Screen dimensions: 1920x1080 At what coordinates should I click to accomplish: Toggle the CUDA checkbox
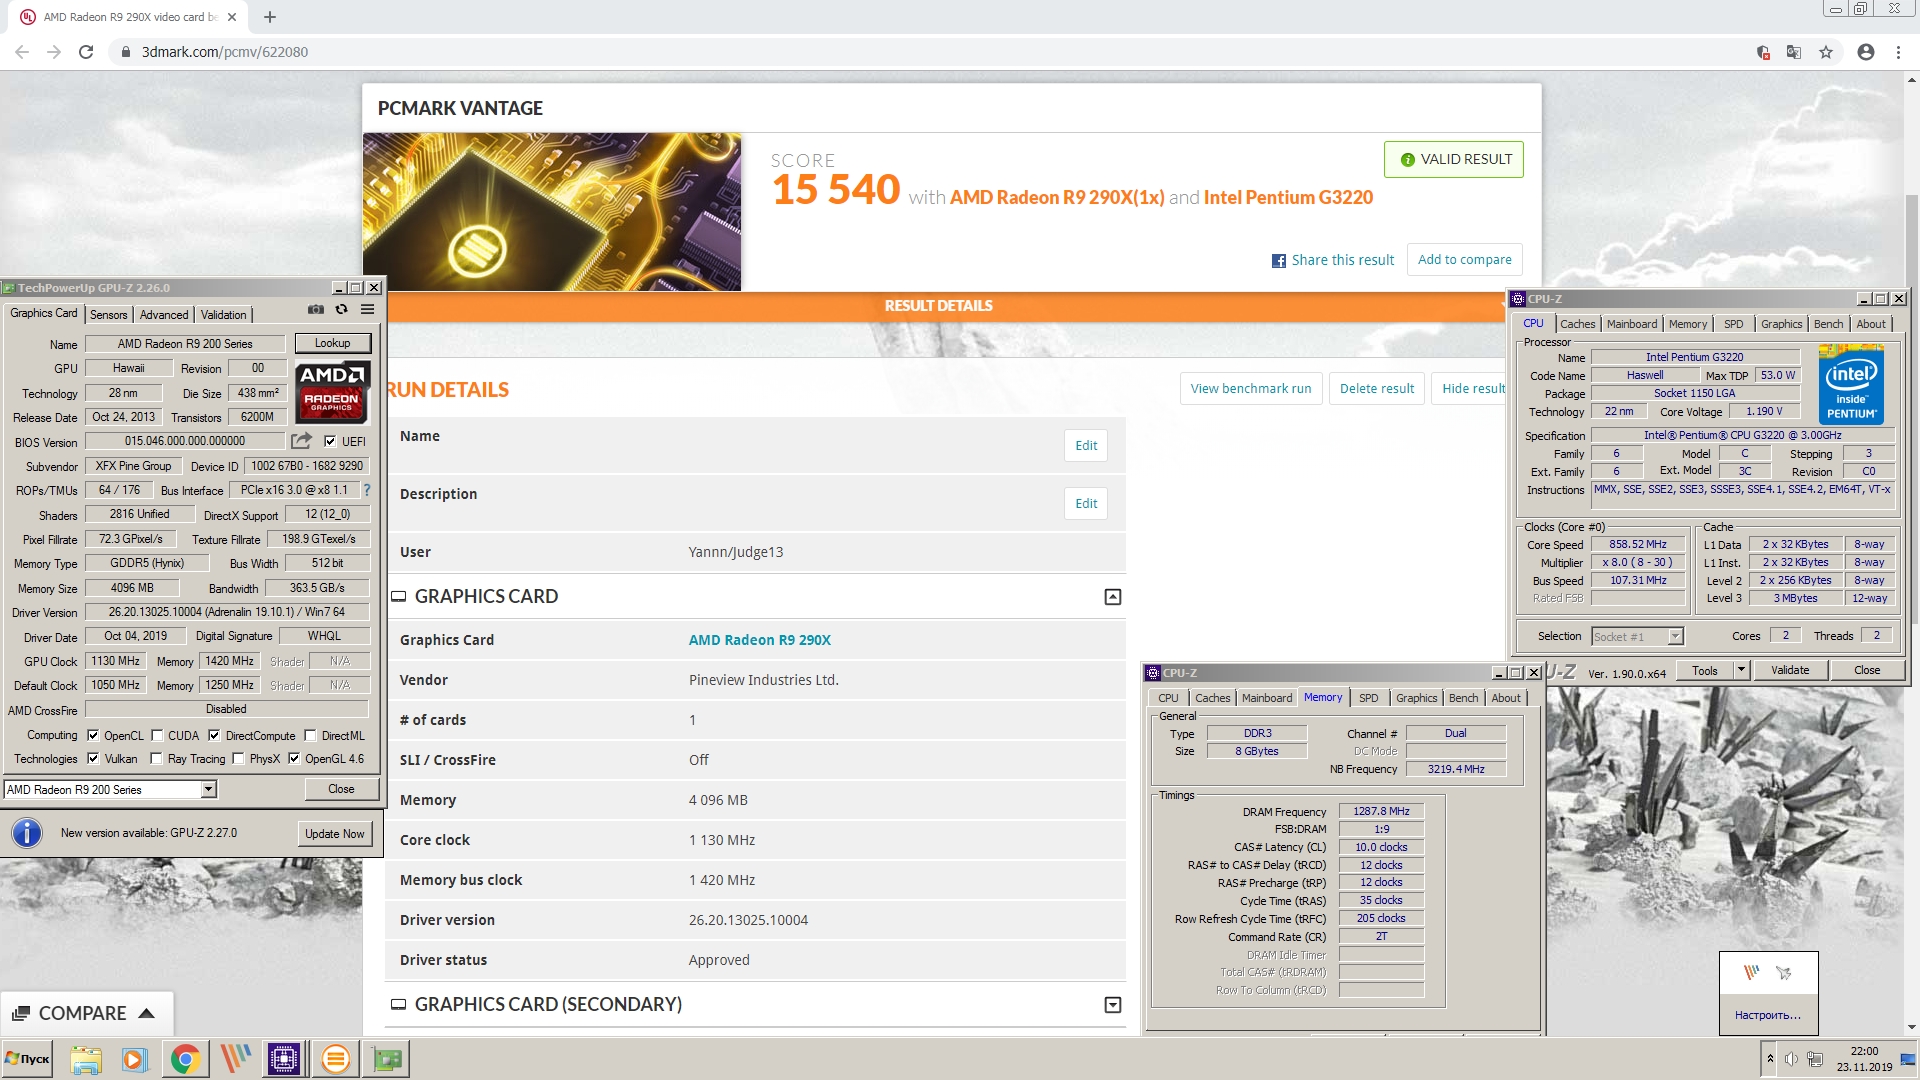point(156,735)
